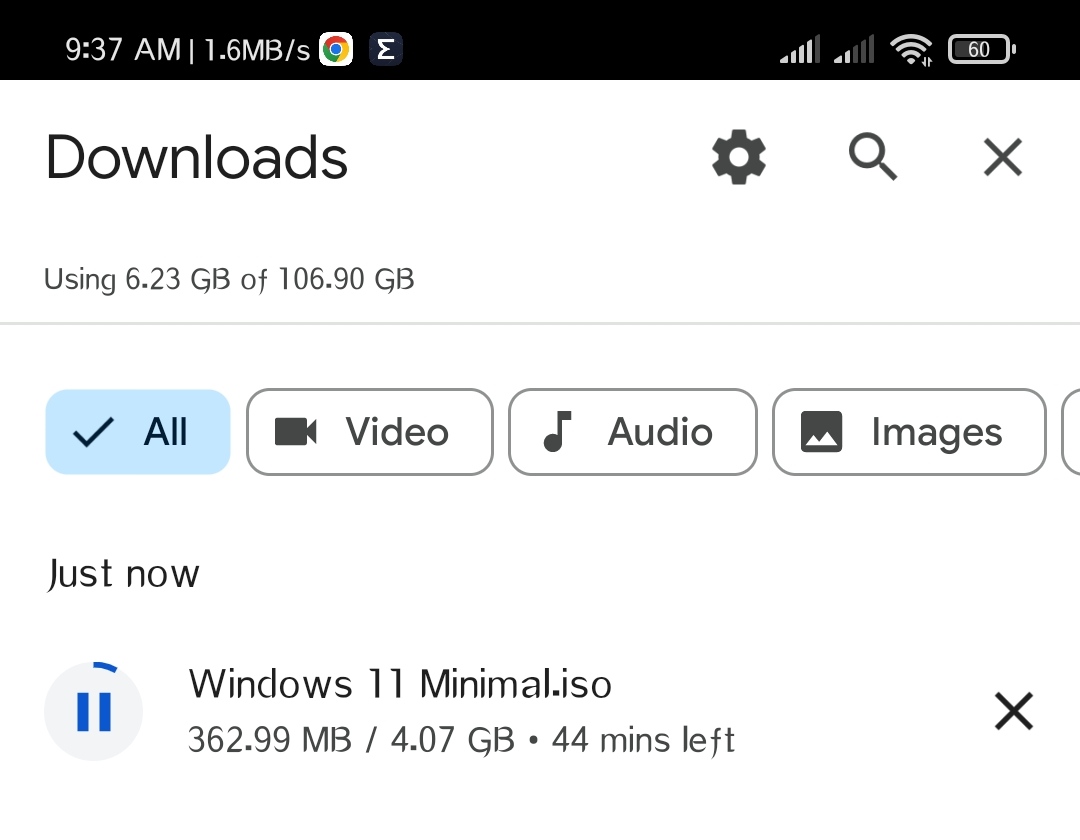Select the All filter chip
This screenshot has width=1080, height=840.
click(138, 432)
